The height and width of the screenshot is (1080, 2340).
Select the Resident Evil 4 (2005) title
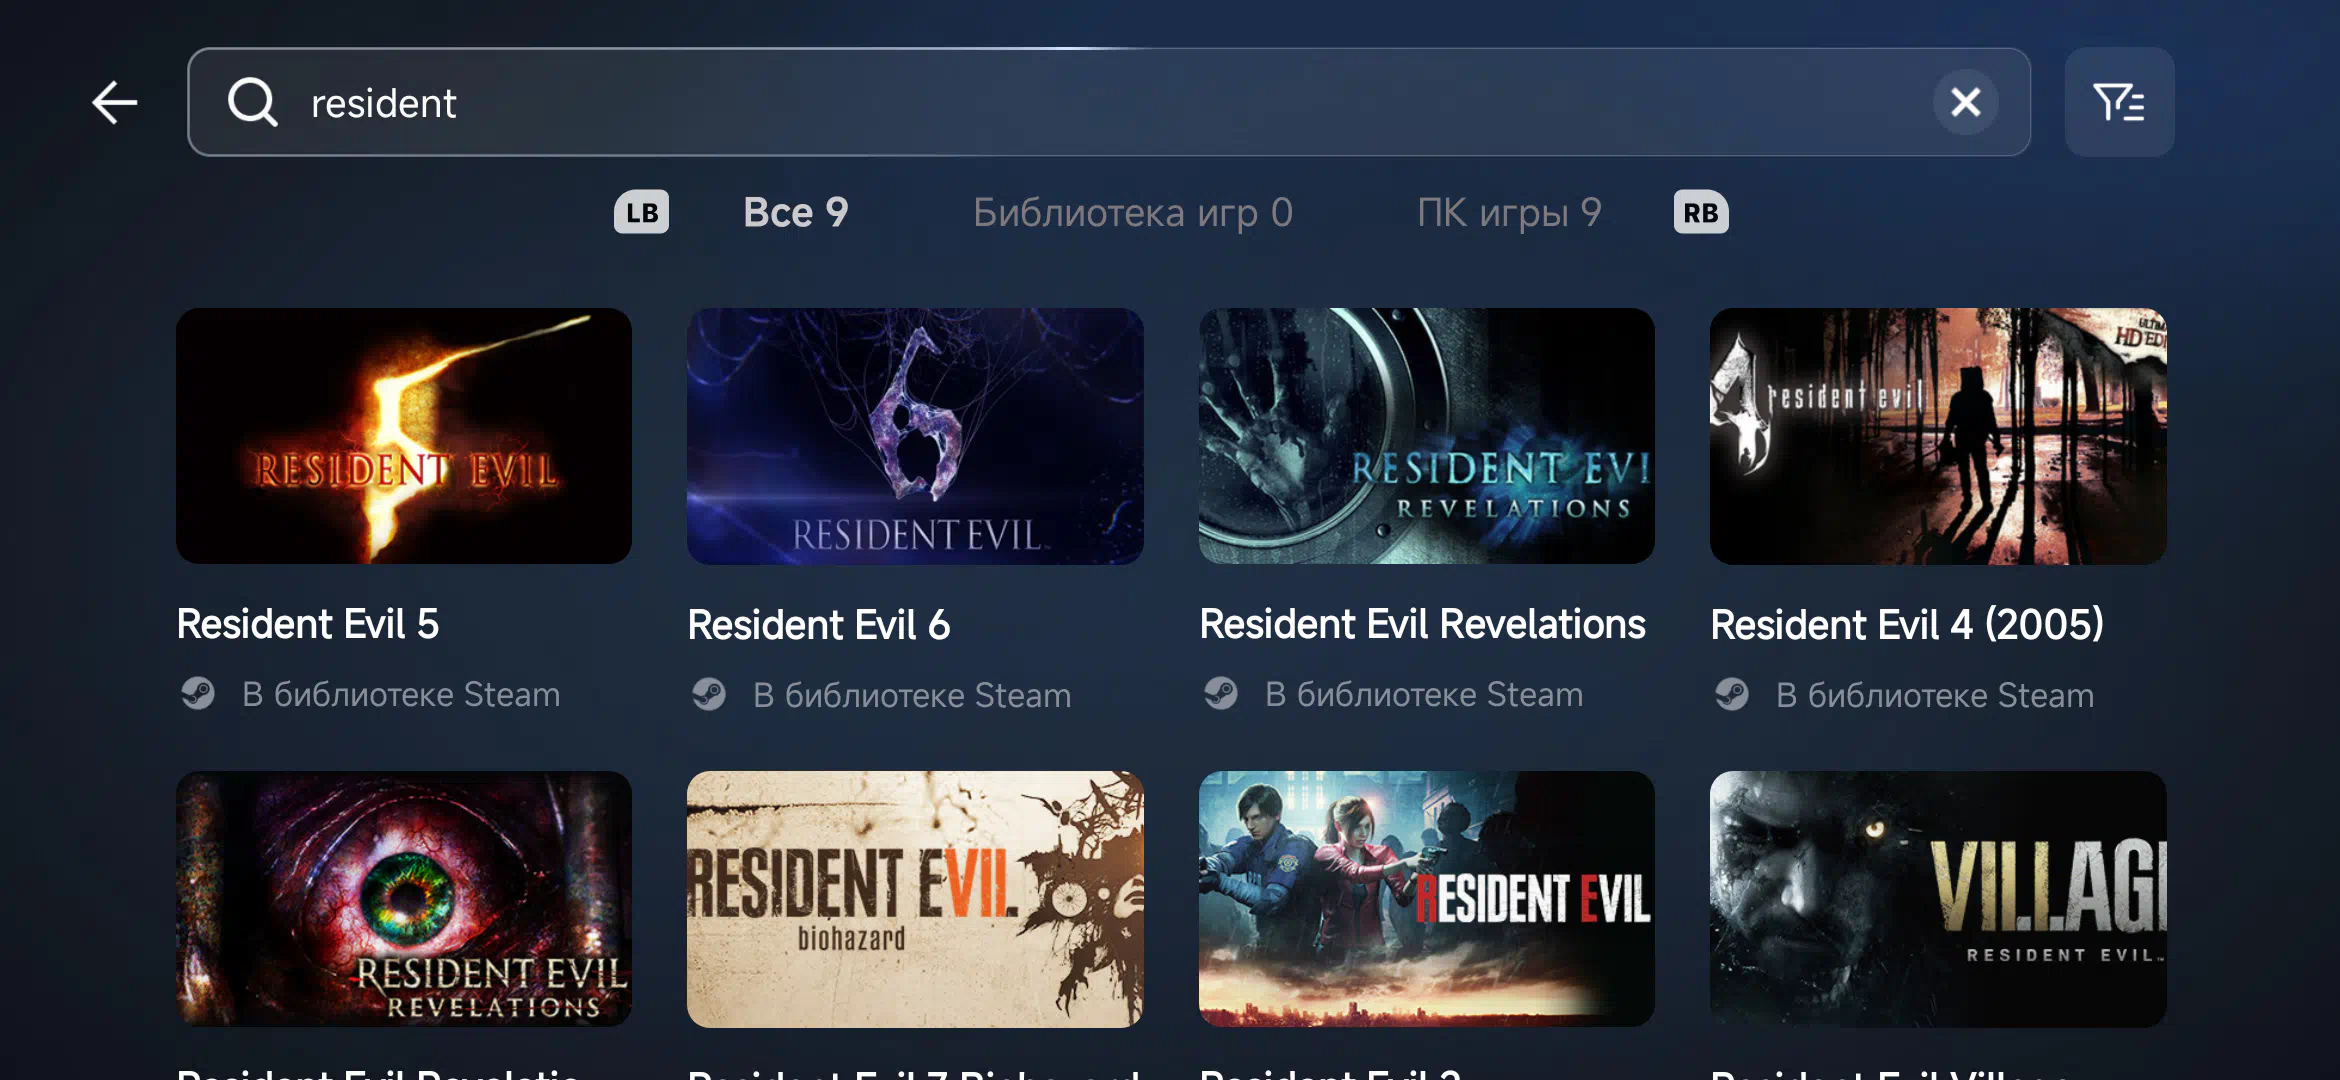(x=1907, y=624)
